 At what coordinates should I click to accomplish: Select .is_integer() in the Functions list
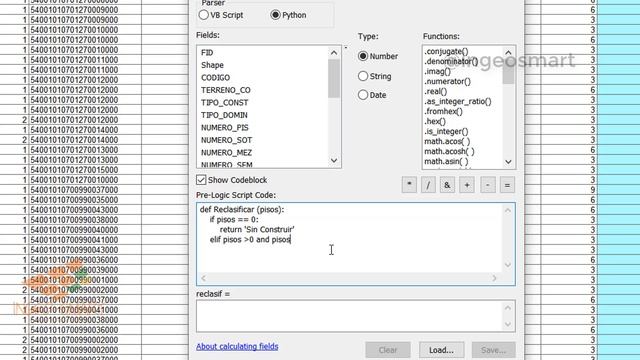[x=446, y=131]
